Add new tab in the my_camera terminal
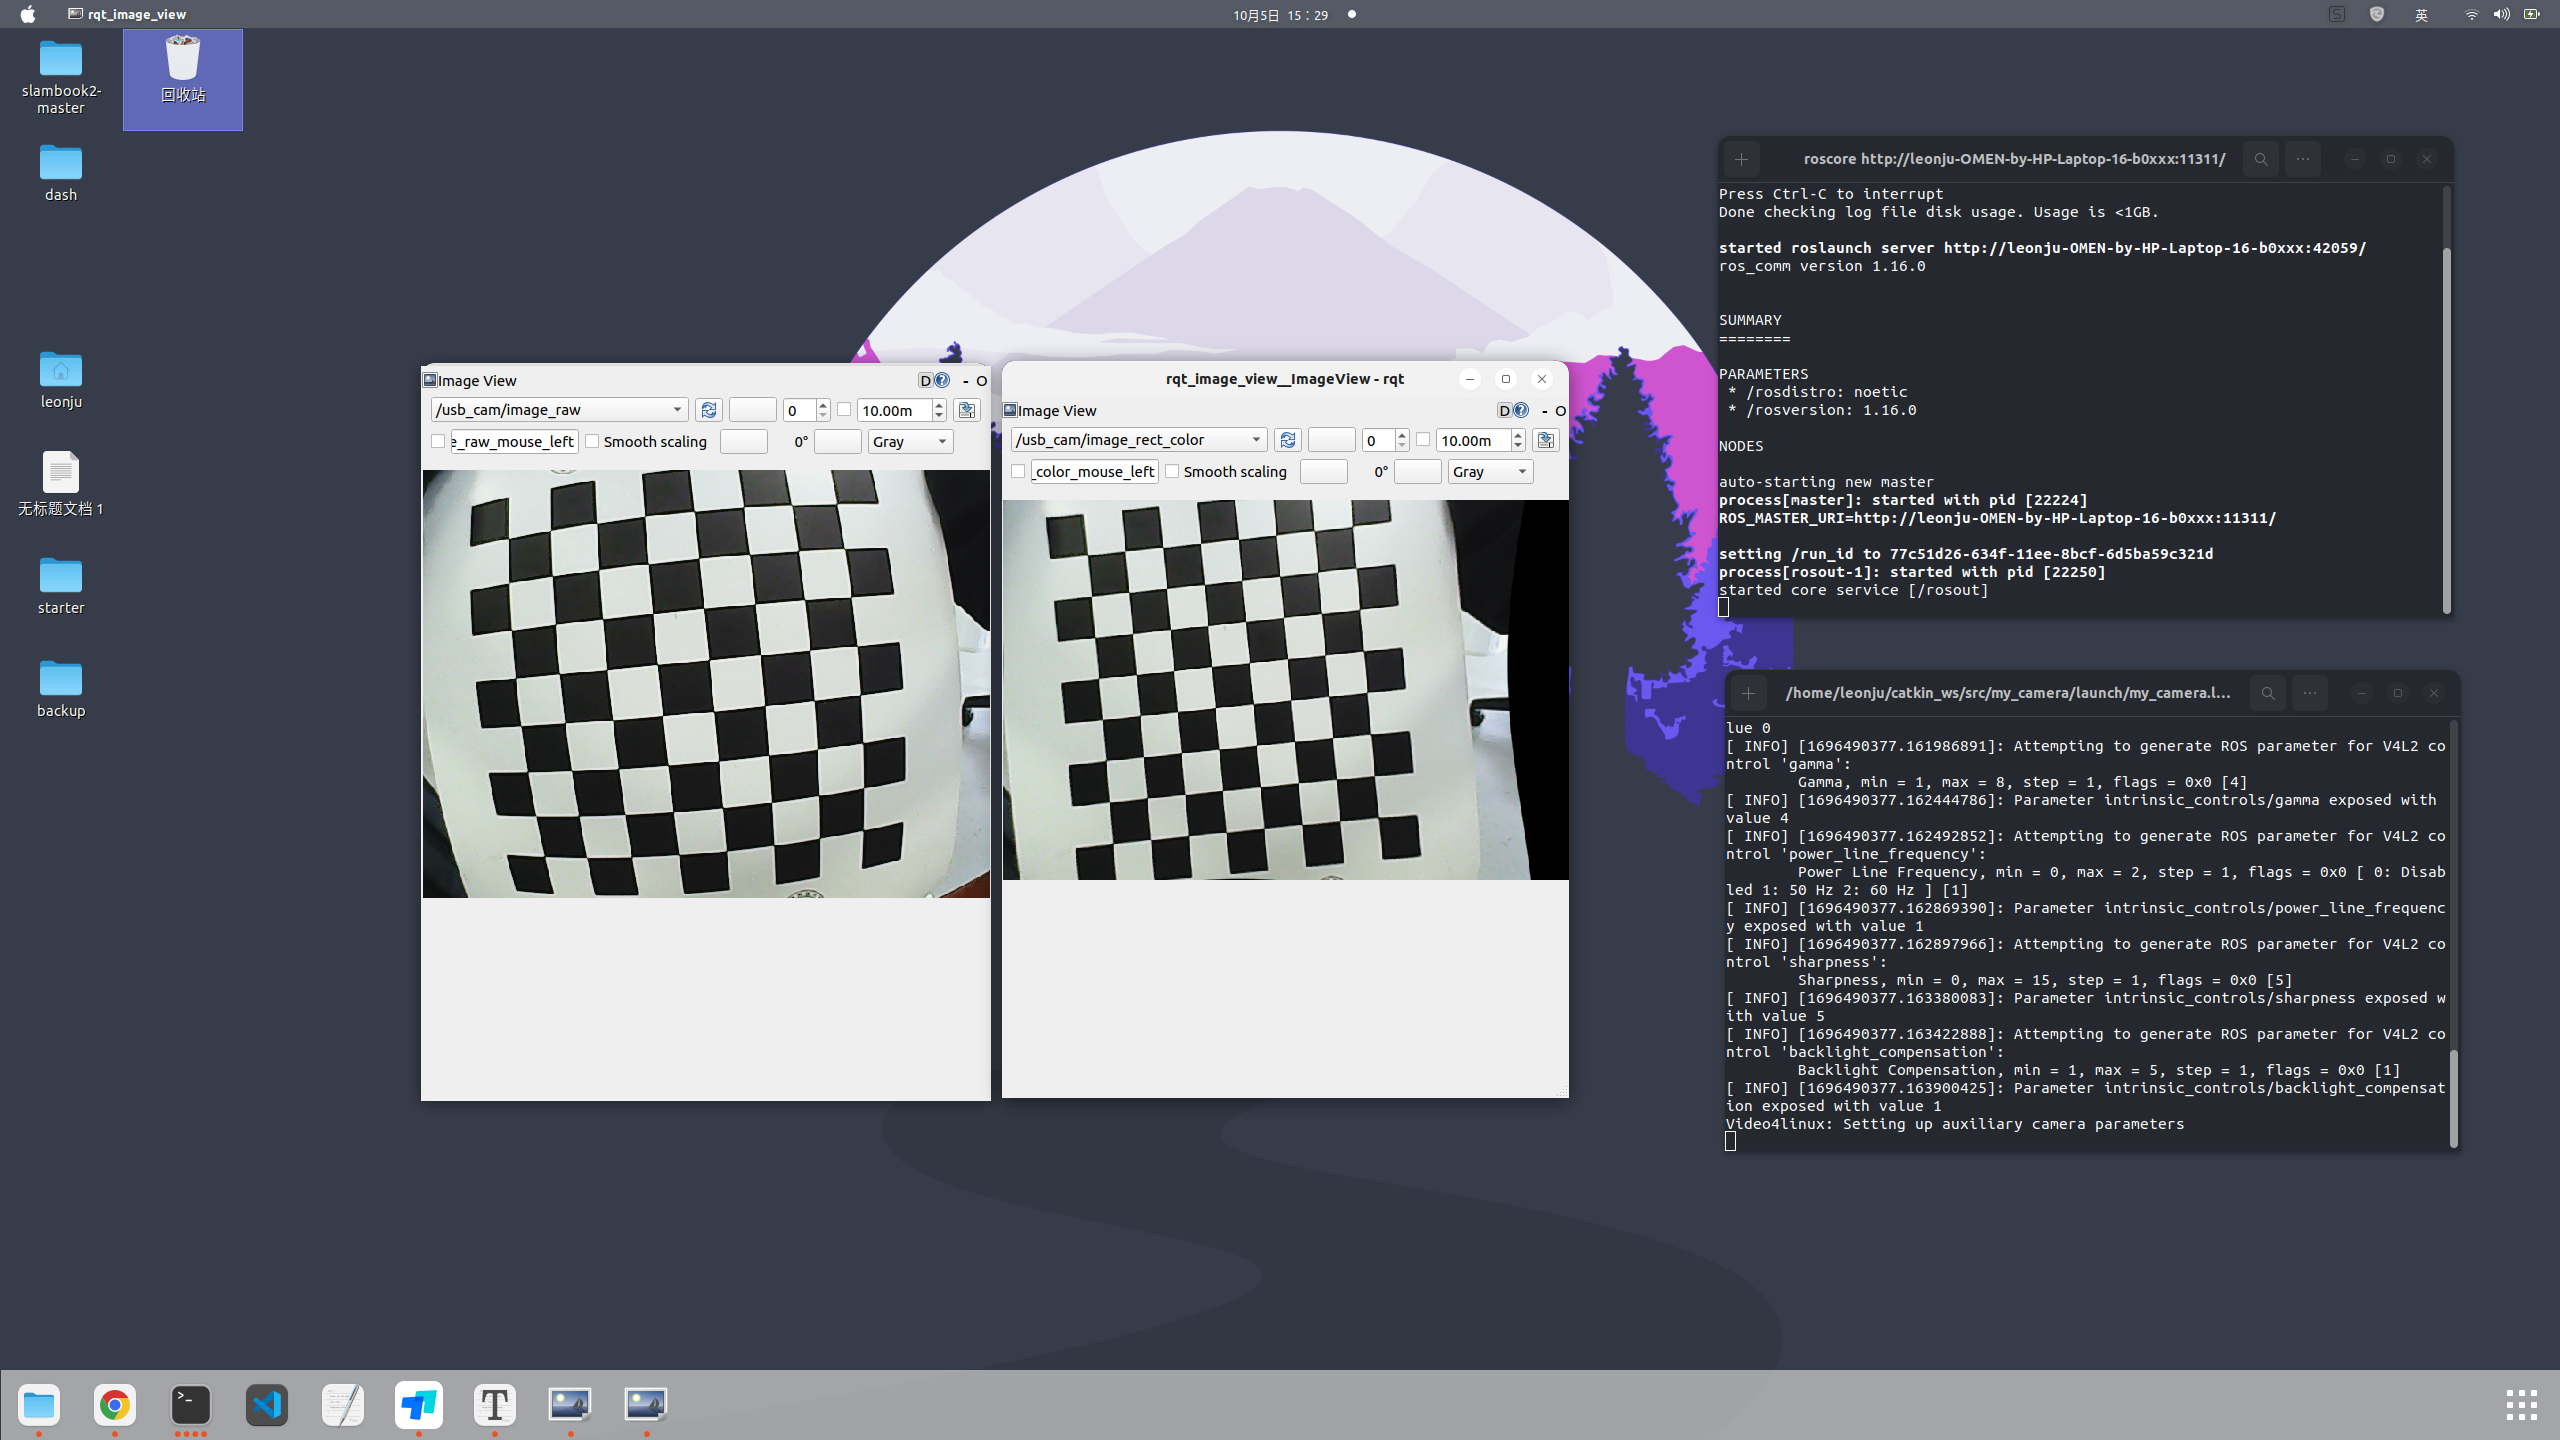Viewport: 2560px width, 1440px height. click(x=1748, y=693)
